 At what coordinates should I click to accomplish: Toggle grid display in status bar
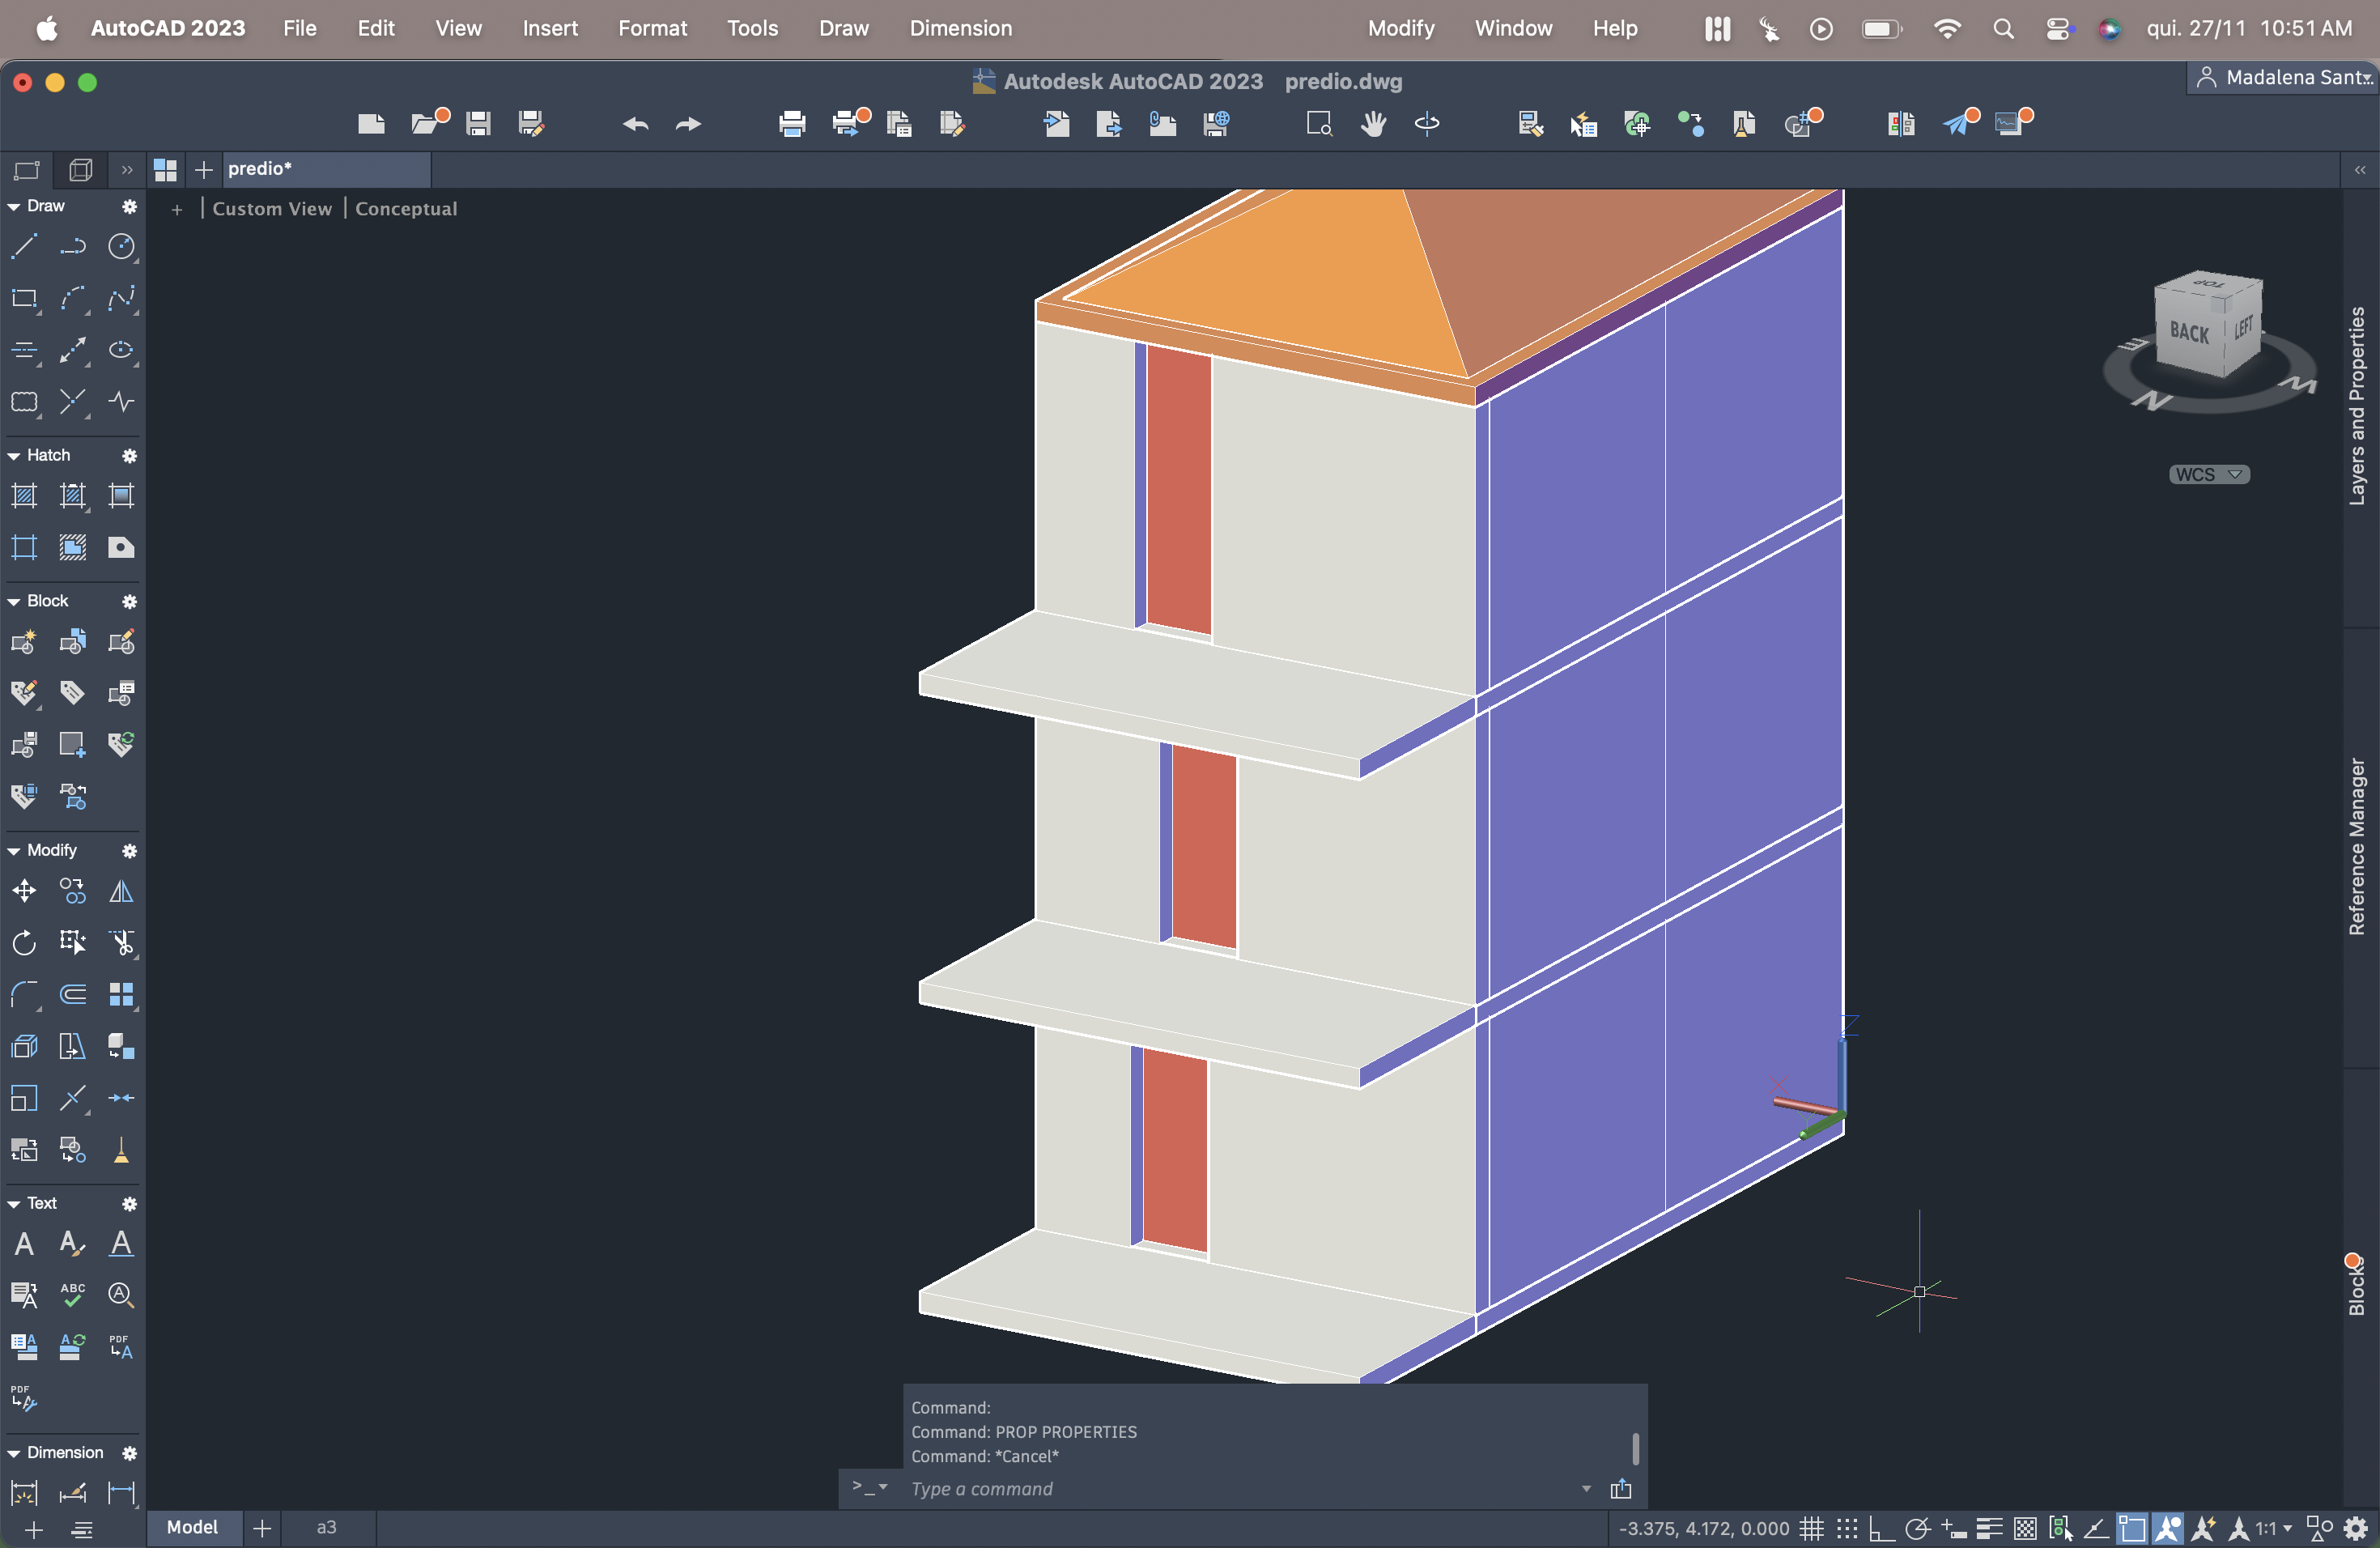[x=1811, y=1528]
